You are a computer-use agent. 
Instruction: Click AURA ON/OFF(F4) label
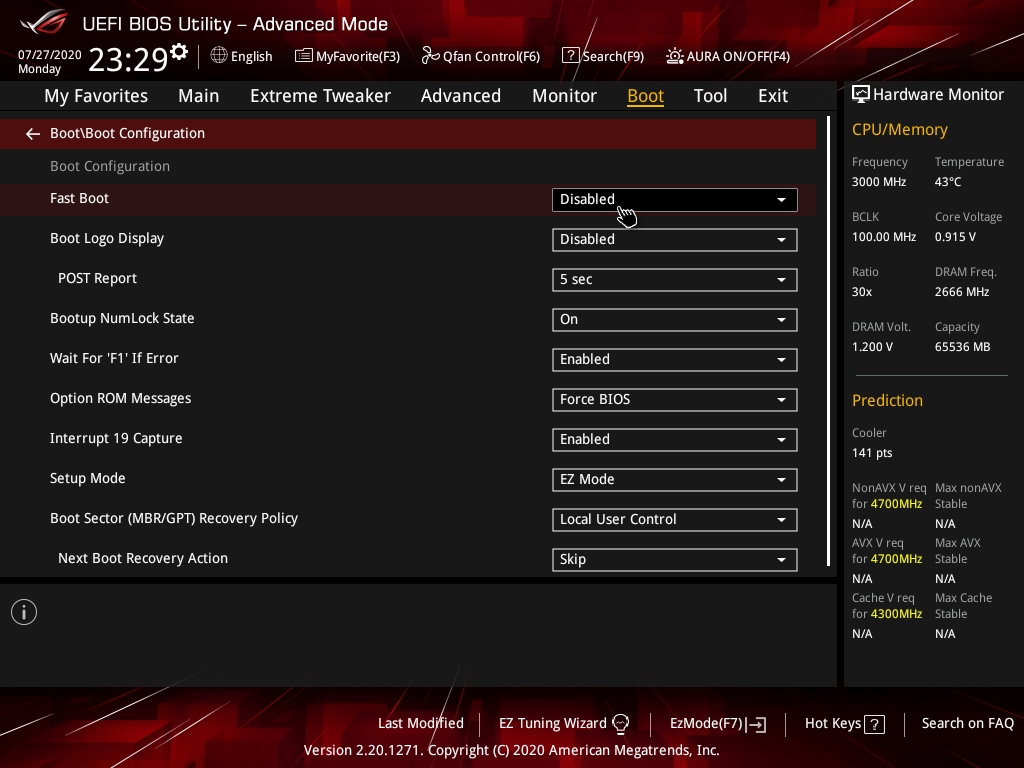pos(738,56)
